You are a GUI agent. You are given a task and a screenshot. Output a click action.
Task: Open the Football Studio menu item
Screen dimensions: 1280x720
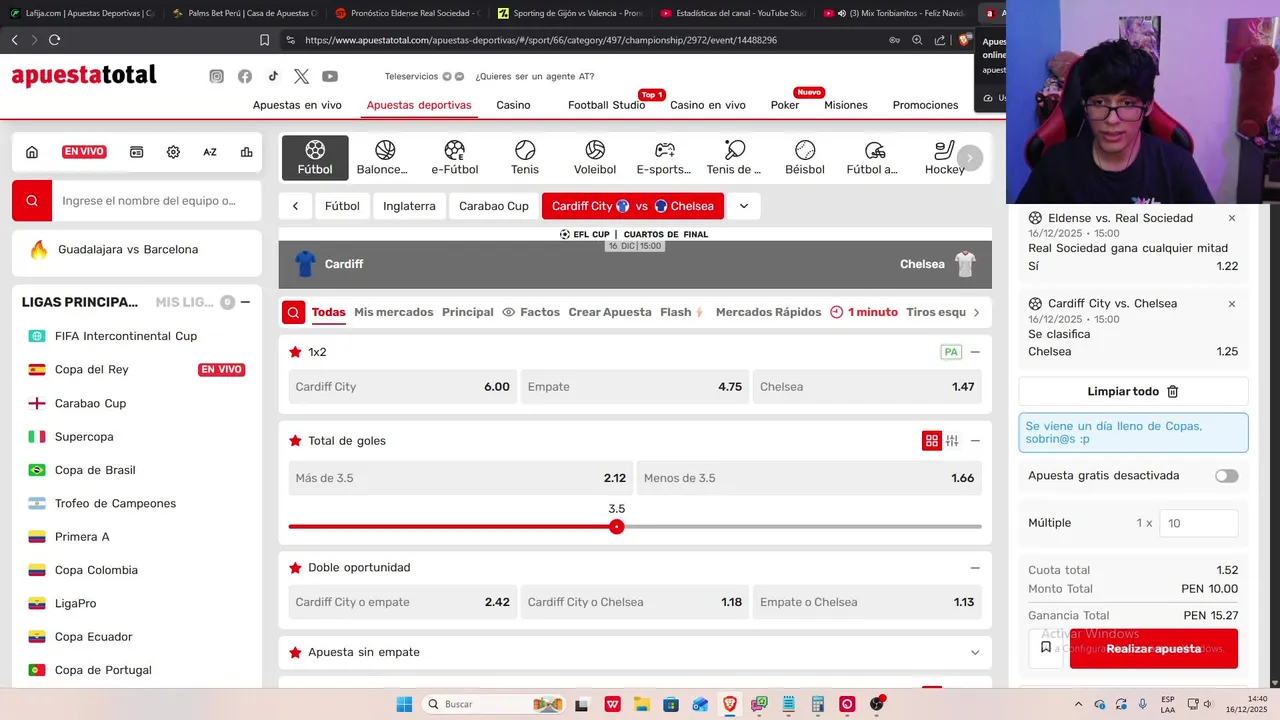(607, 105)
